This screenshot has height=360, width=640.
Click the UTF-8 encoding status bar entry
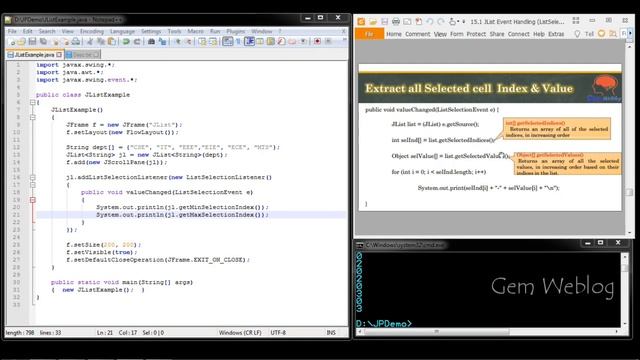pyautogui.click(x=278, y=333)
